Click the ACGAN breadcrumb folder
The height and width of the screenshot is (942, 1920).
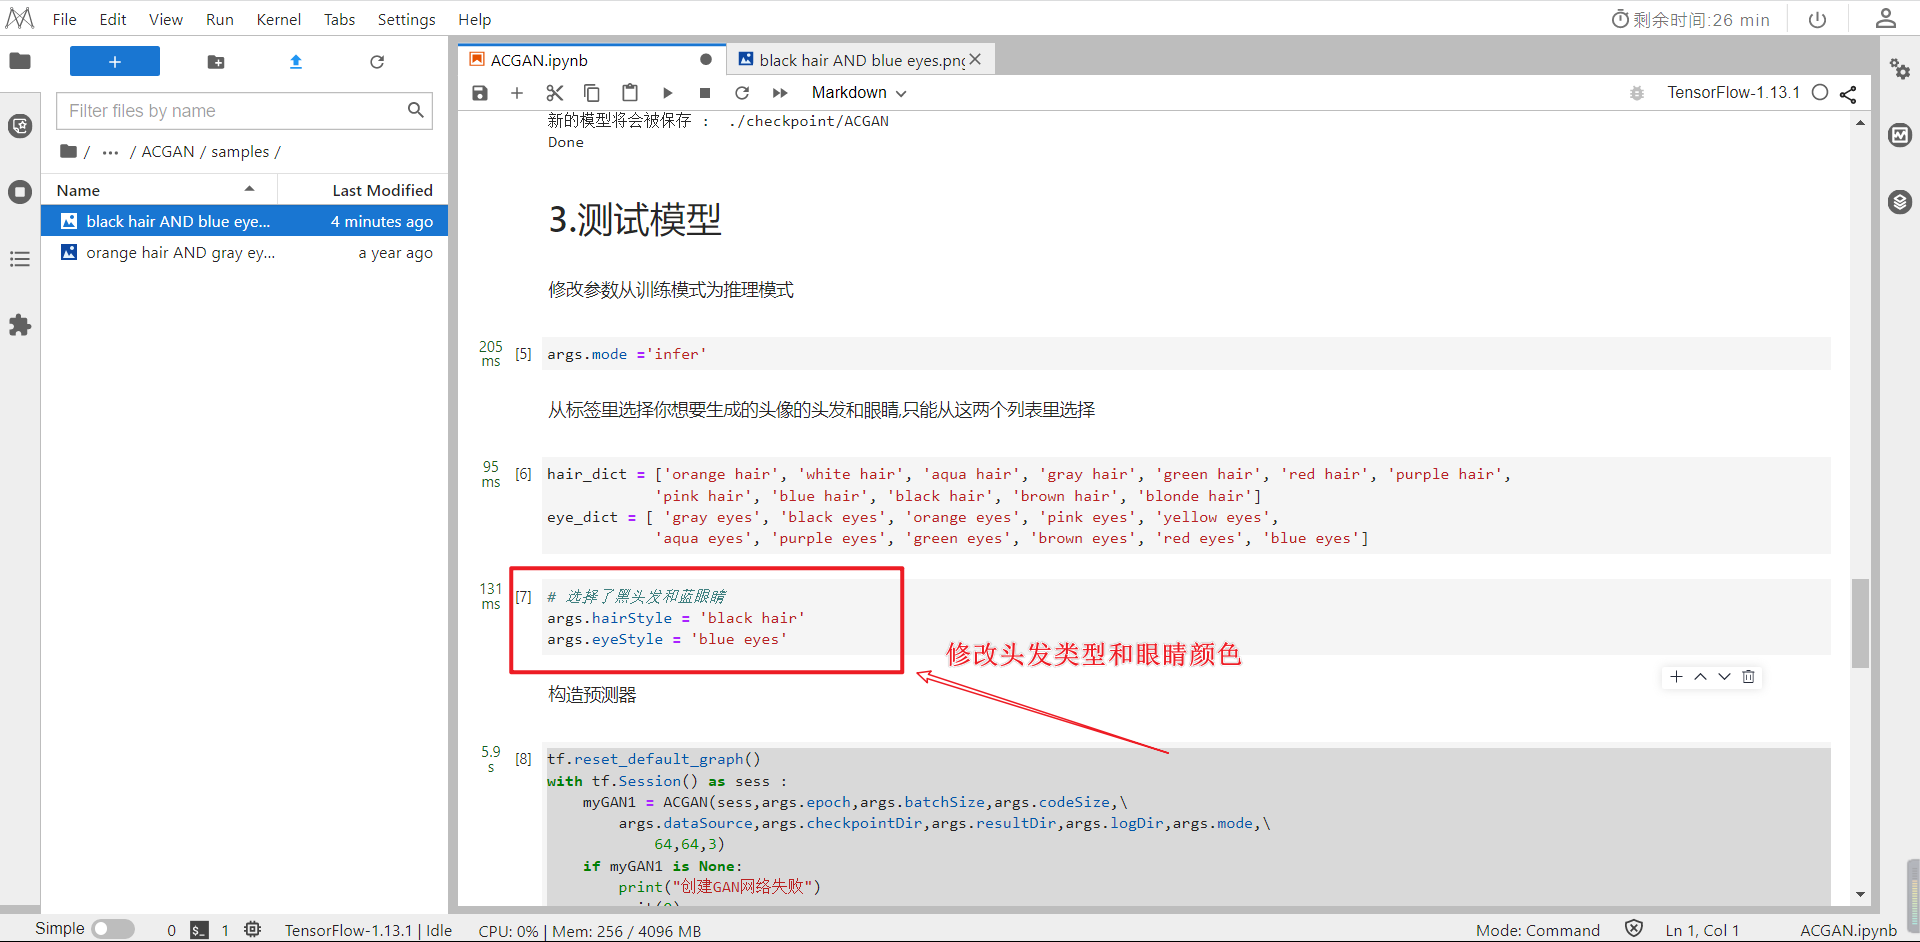tap(168, 152)
